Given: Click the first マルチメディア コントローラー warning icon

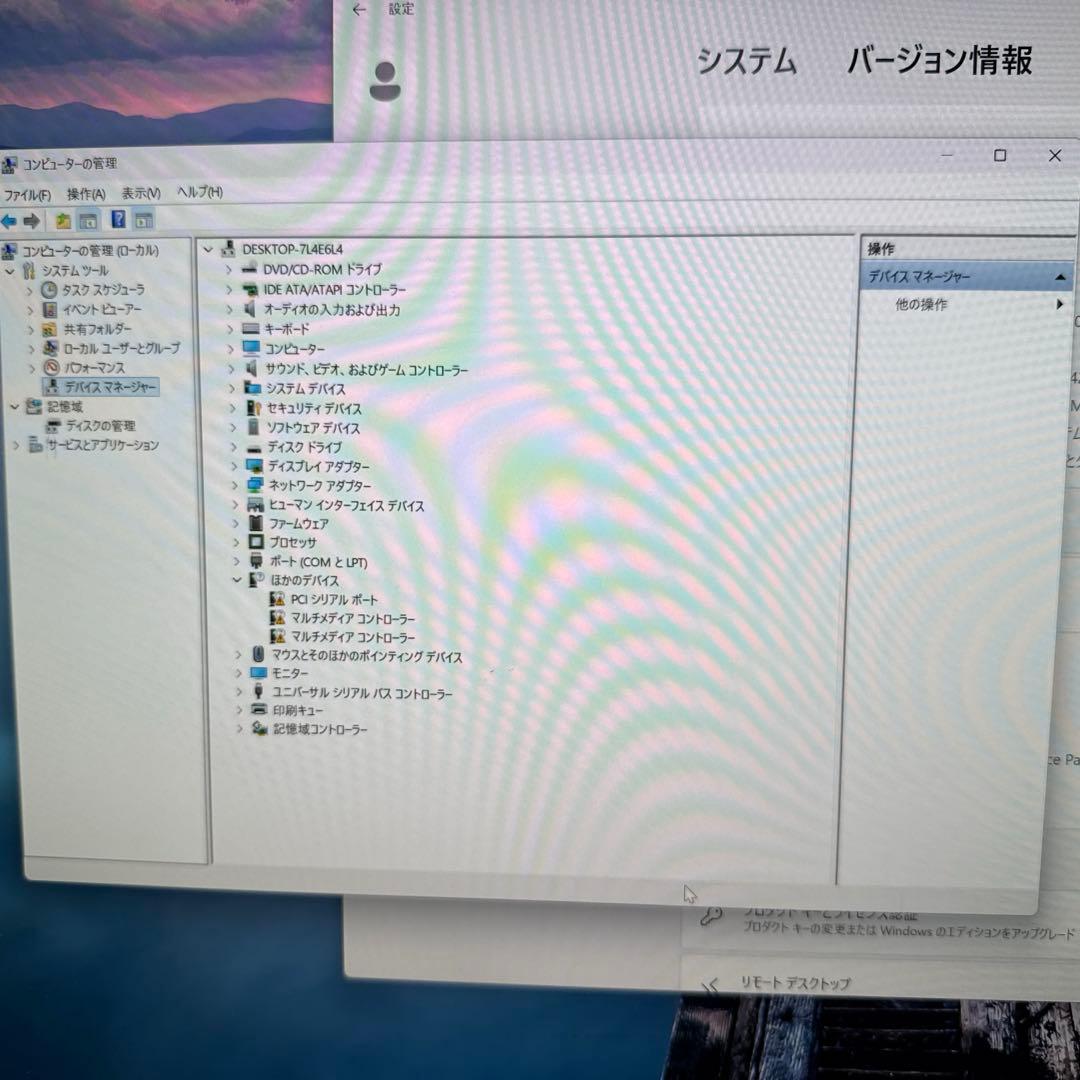Looking at the screenshot, I should pos(277,618).
